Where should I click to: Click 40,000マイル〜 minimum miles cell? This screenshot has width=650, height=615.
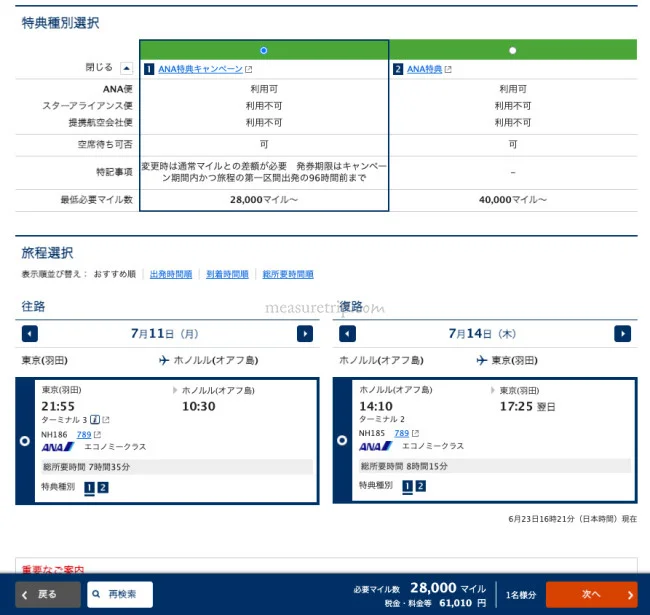click(513, 200)
